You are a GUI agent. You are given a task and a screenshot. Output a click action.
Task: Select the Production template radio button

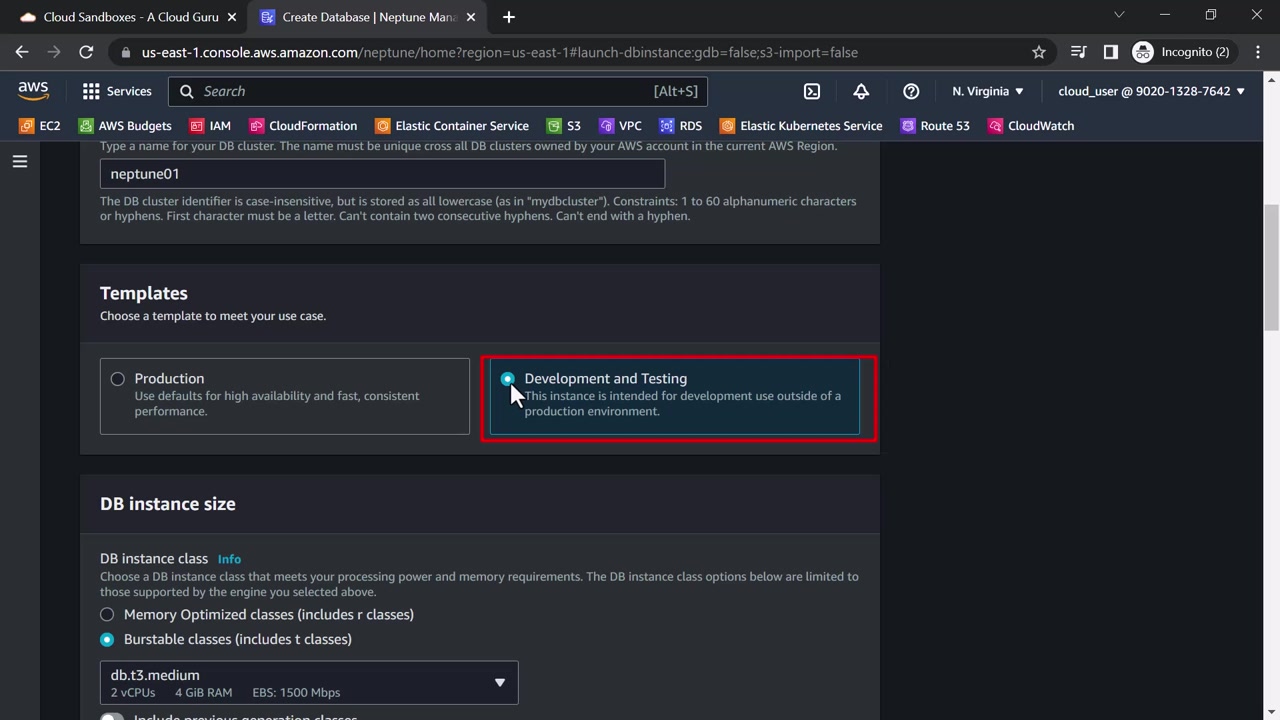click(118, 379)
